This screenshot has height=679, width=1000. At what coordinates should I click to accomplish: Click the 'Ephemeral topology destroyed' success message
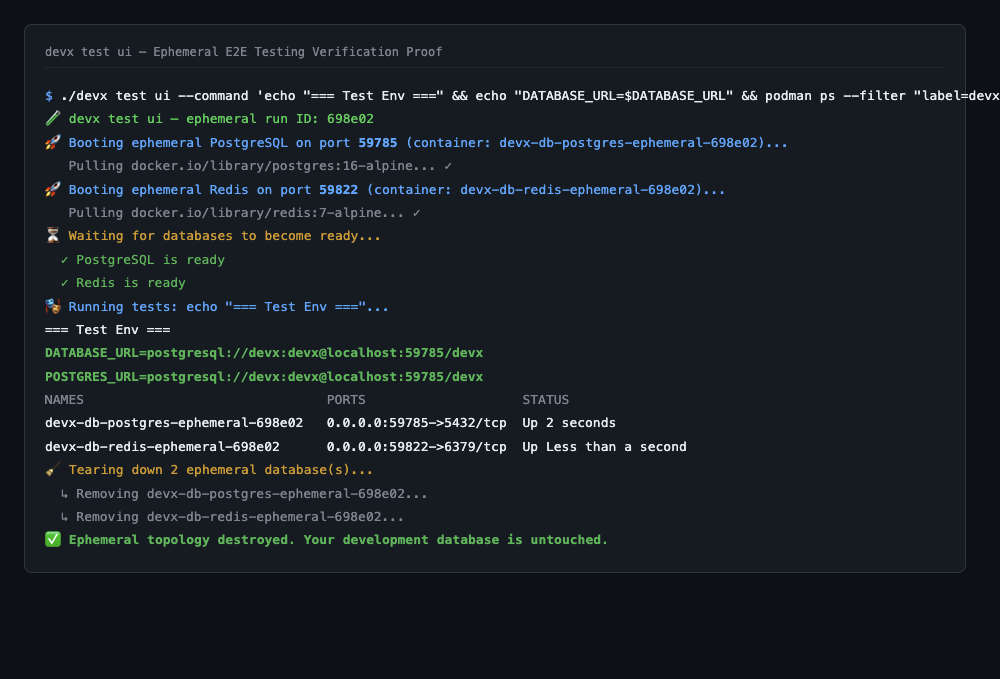[338, 540]
